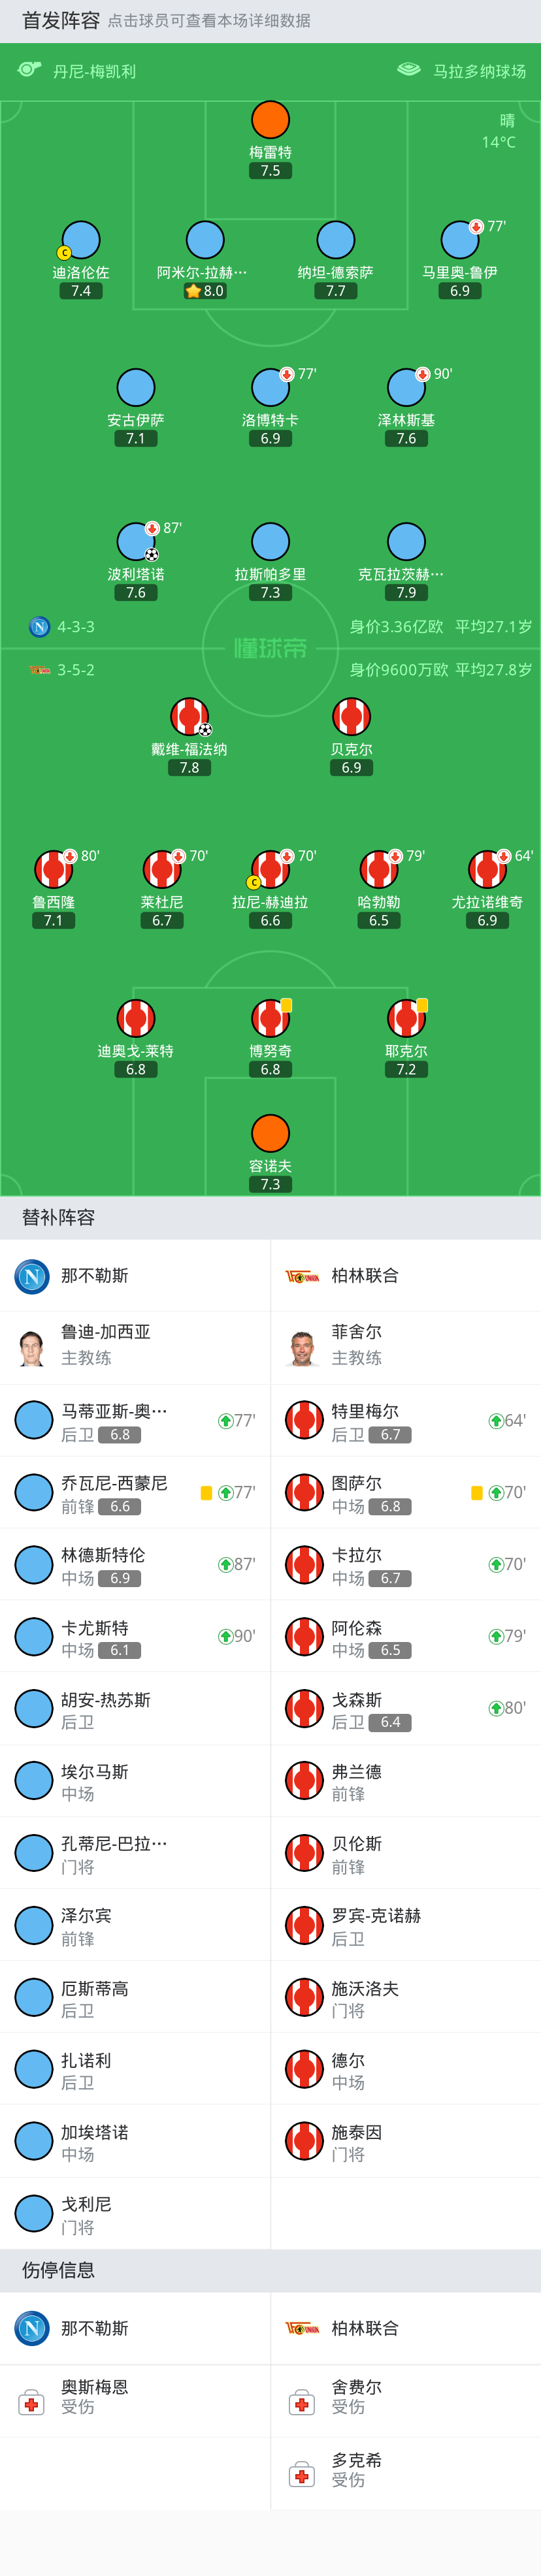
Task: Tap goalkeeper 梅雷特's orange jersey icon
Action: click(x=270, y=120)
